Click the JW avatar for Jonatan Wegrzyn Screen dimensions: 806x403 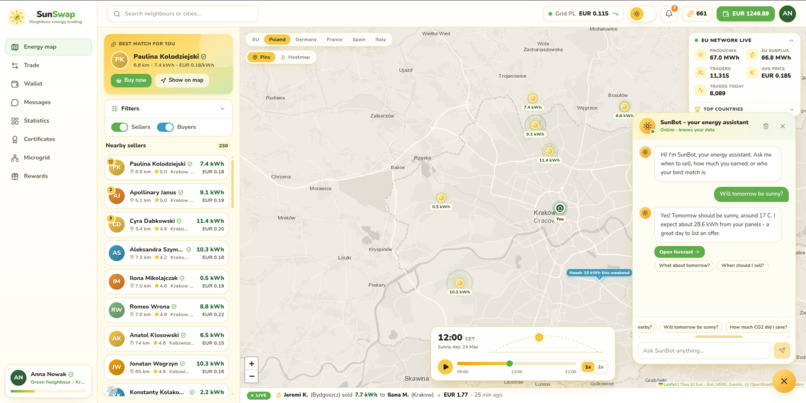pos(117,367)
